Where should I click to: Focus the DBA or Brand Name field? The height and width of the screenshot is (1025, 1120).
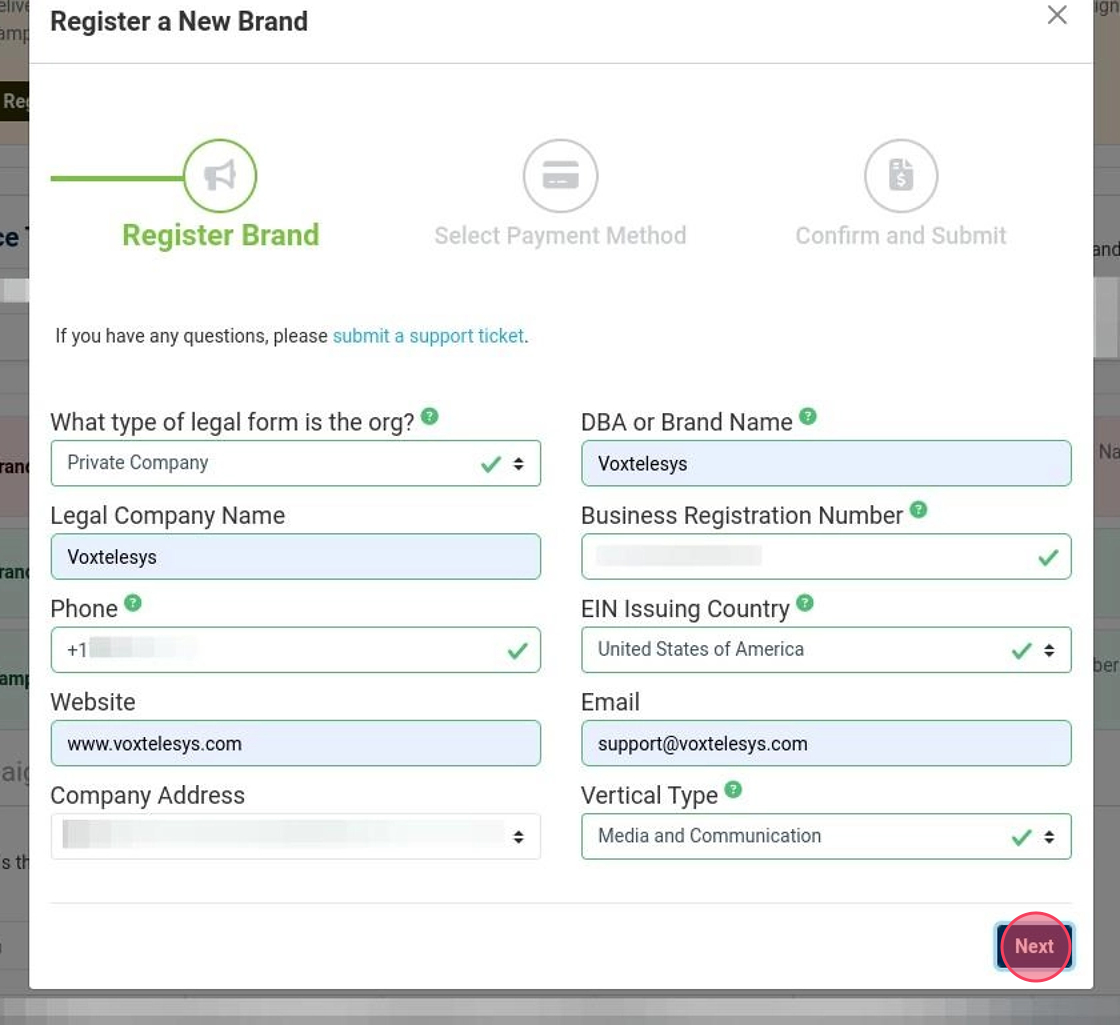(x=825, y=463)
